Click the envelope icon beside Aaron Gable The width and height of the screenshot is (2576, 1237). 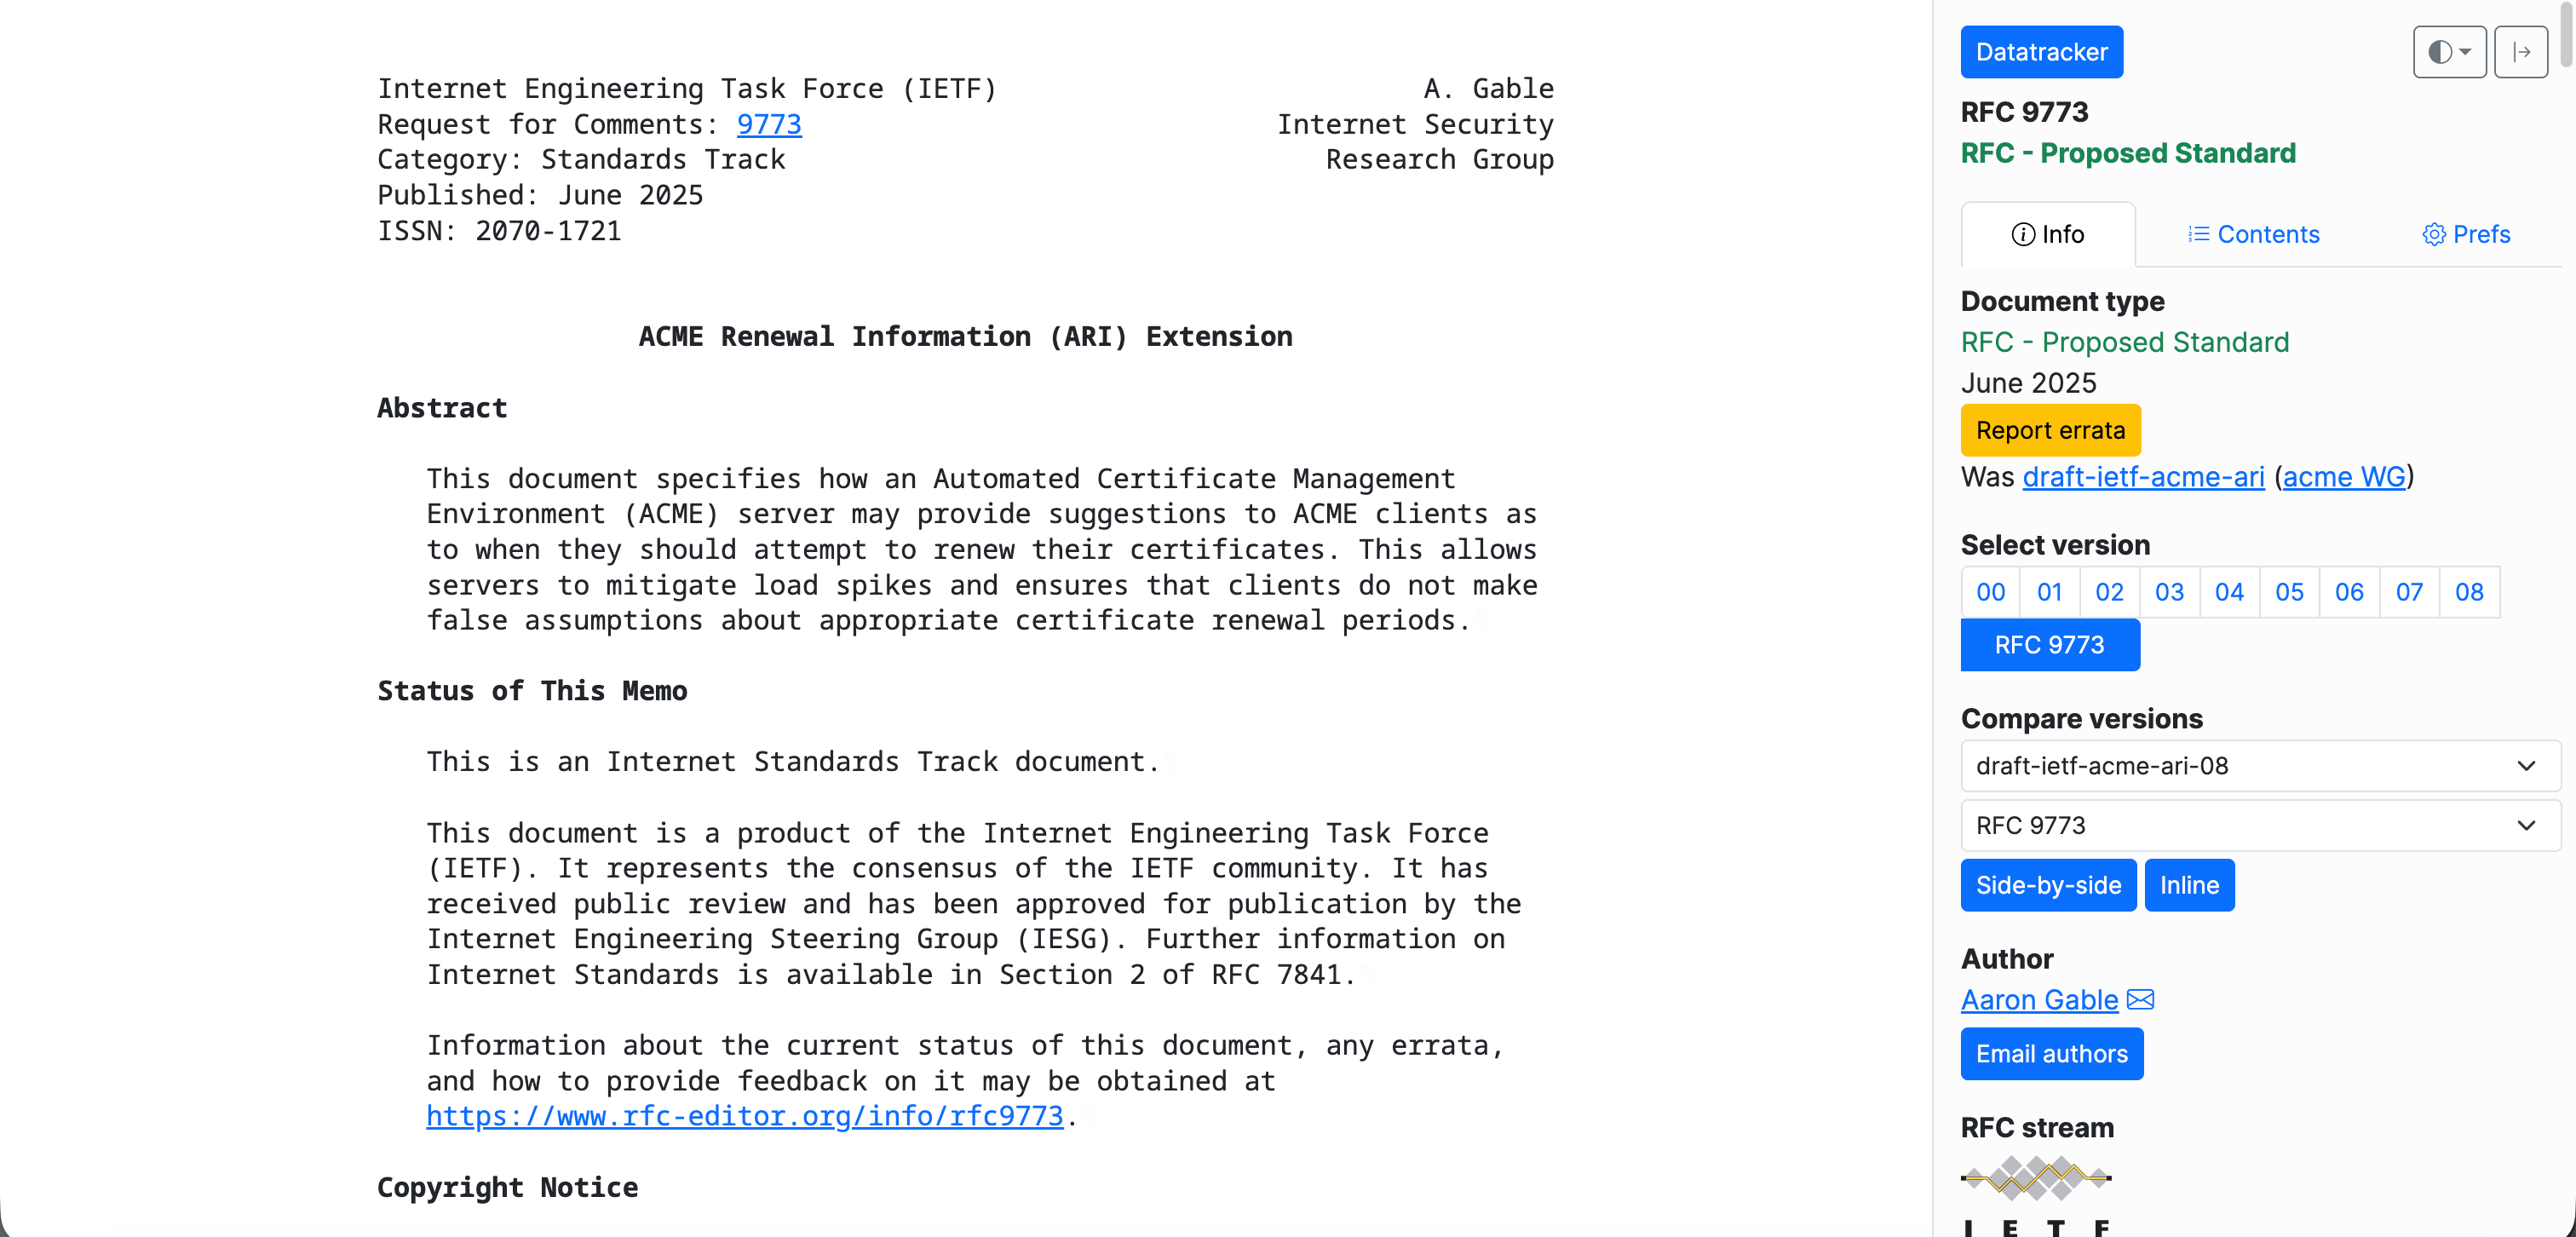(x=2140, y=999)
